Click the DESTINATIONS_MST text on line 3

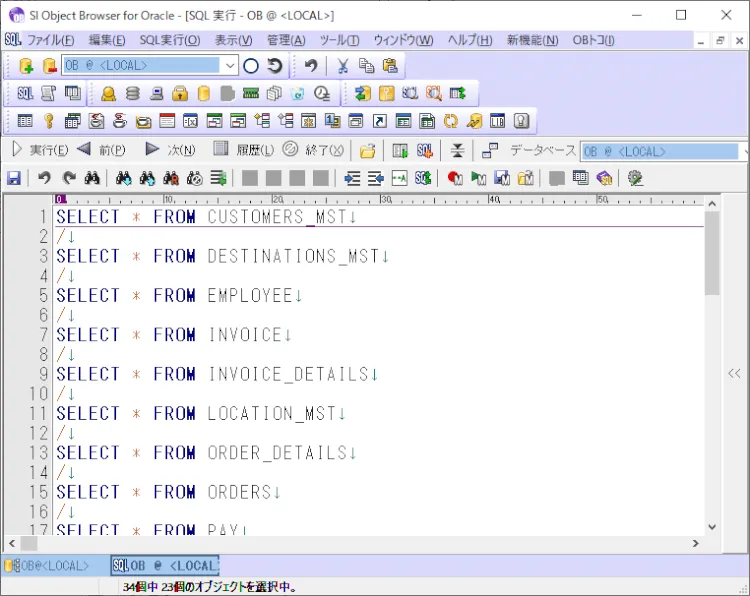tap(293, 256)
